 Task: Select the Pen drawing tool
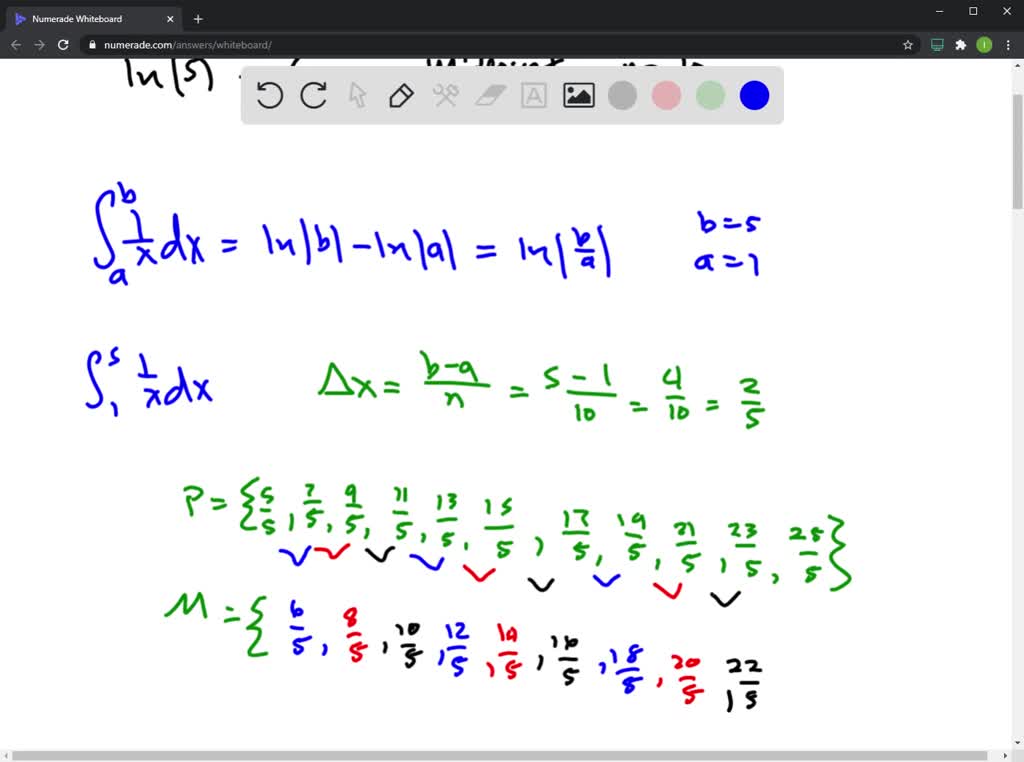coord(400,95)
